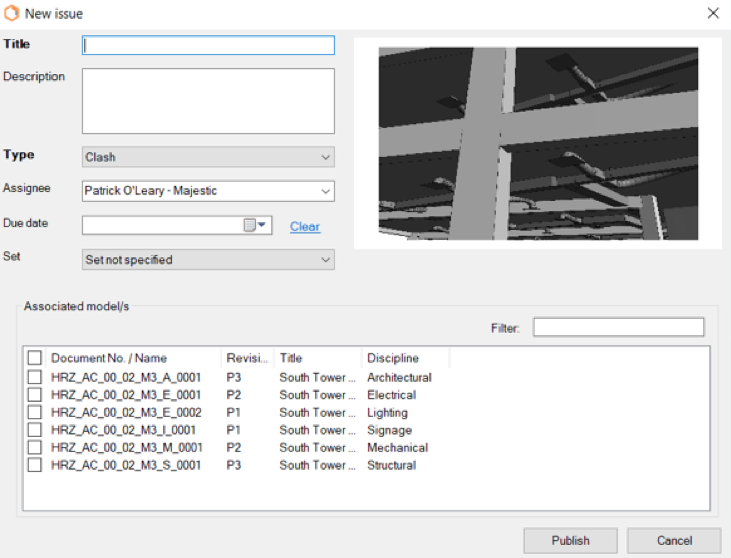Sort by Document No. / Name column

[x=109, y=358]
